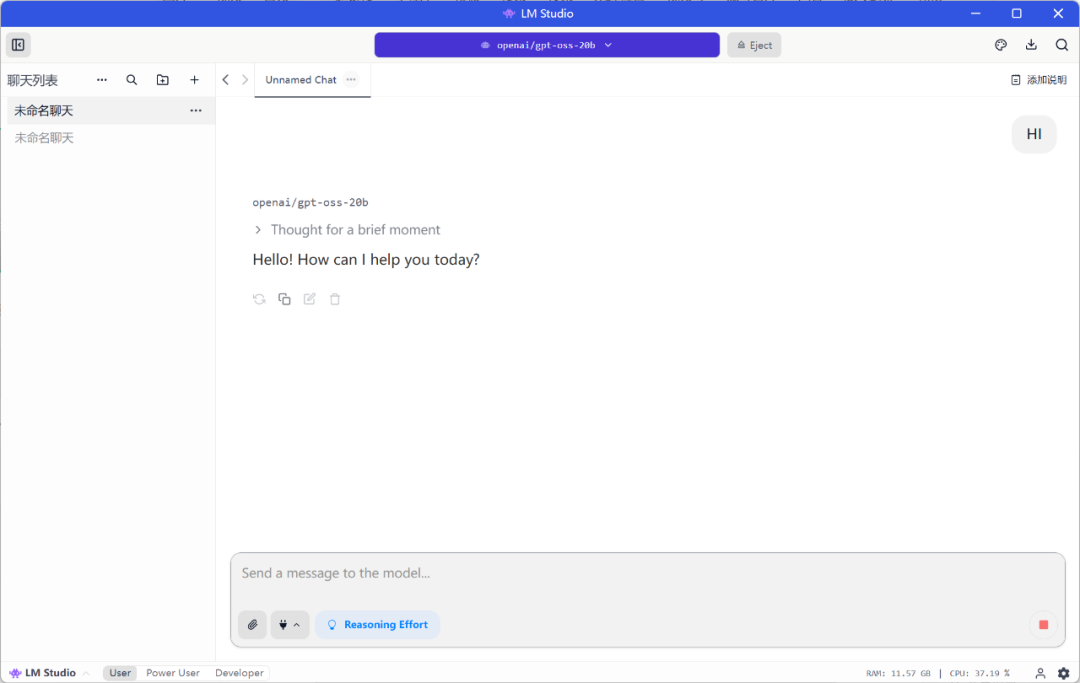The width and height of the screenshot is (1080, 683).
Task: Minimize the LM Studio window
Action: click(975, 13)
